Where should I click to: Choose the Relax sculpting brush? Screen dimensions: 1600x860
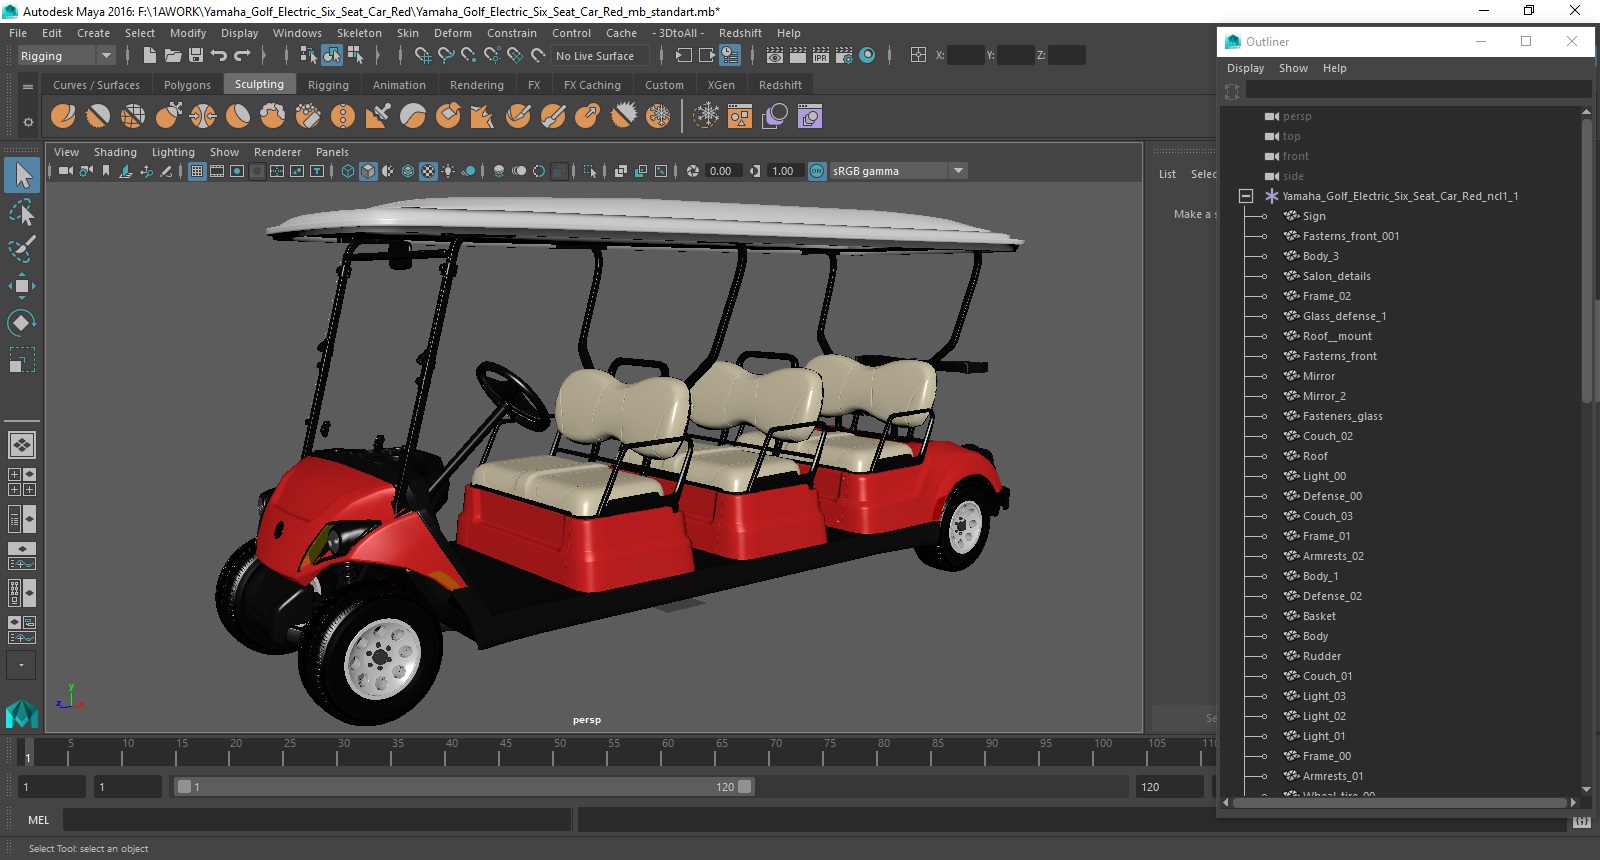point(133,116)
